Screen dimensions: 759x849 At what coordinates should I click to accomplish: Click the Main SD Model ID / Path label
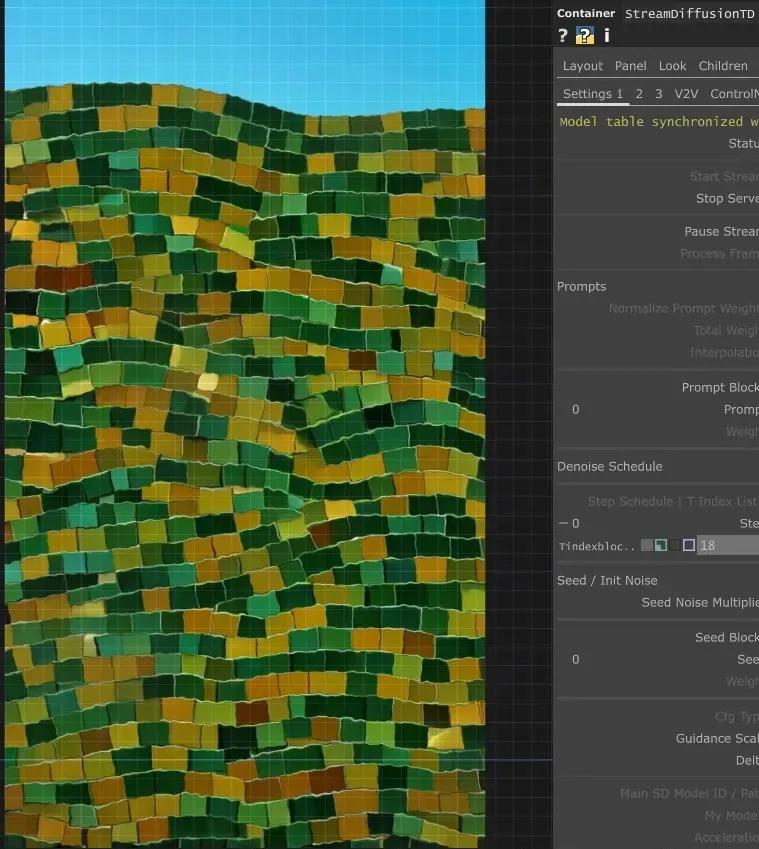(689, 794)
